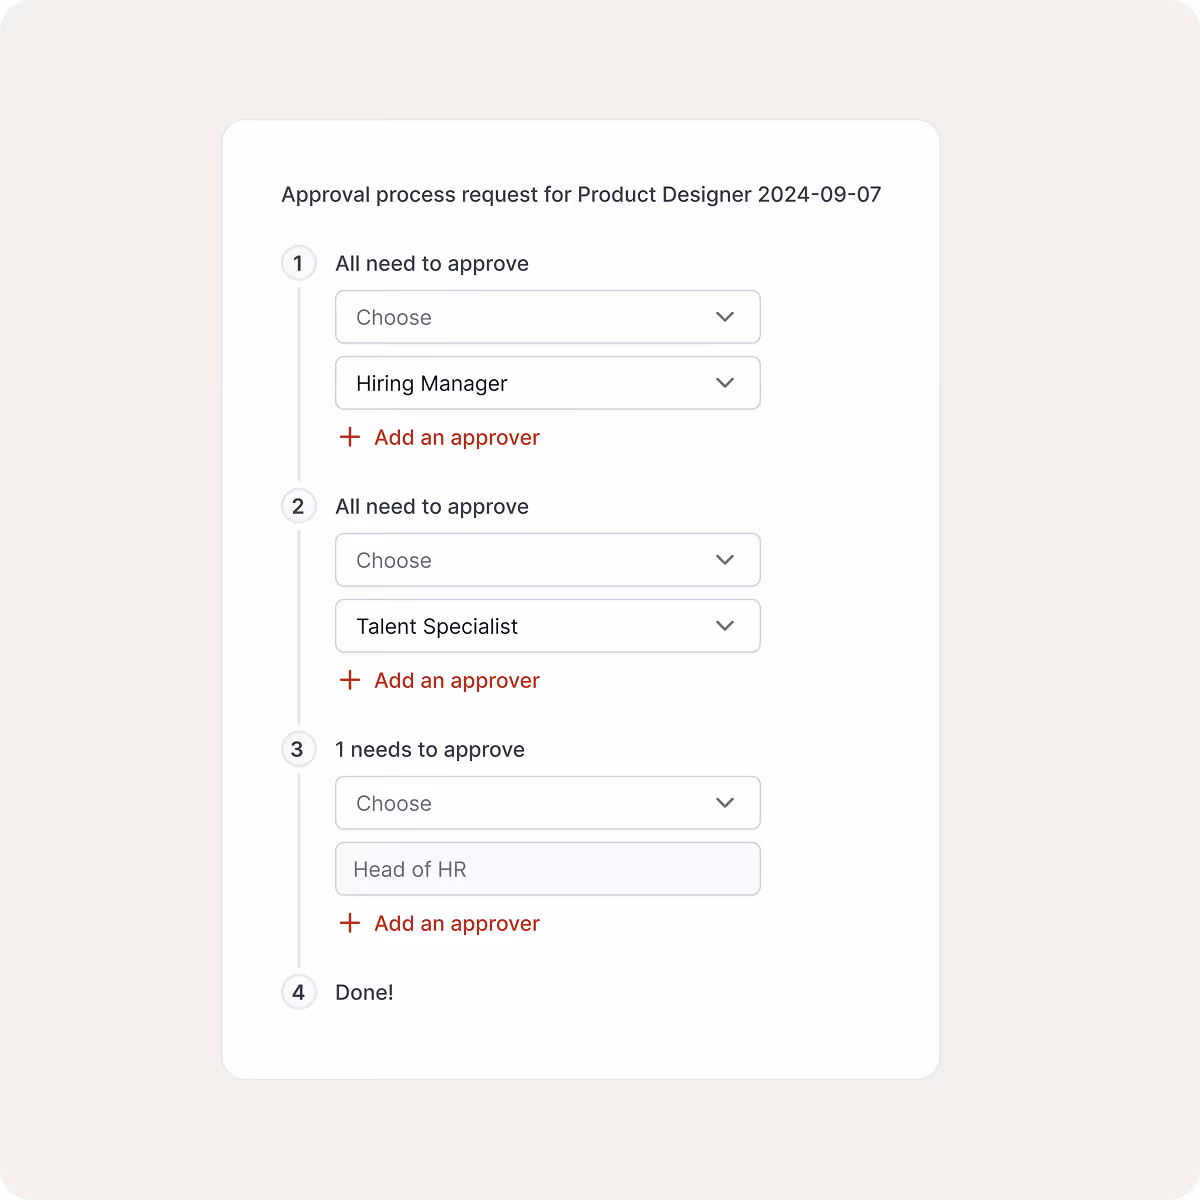This screenshot has width=1200, height=1200.
Task: Open the first Choose dropdown in step 1
Action: (548, 317)
